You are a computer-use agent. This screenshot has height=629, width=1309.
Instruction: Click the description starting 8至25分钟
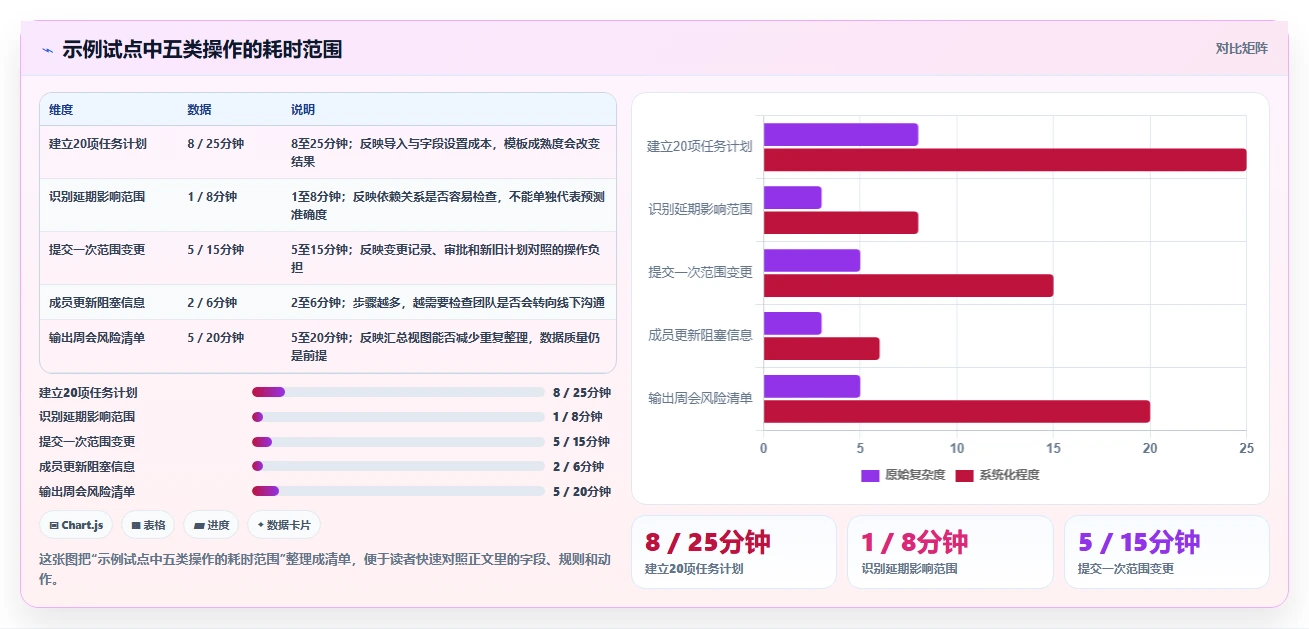[446, 152]
